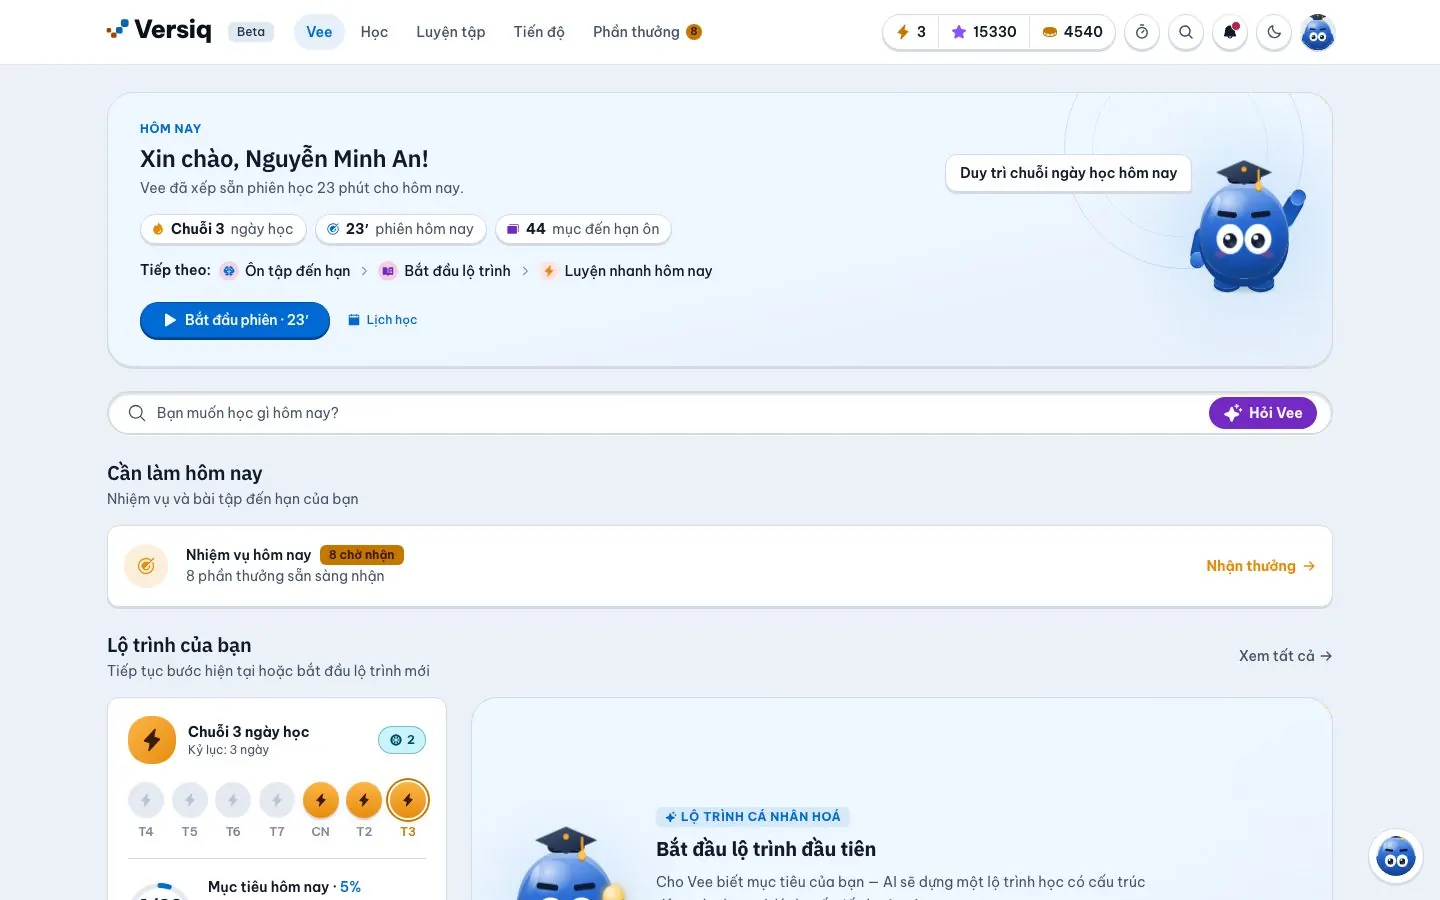
Task: Click the Chuỗi 3 ngày học chip
Action: click(x=223, y=229)
